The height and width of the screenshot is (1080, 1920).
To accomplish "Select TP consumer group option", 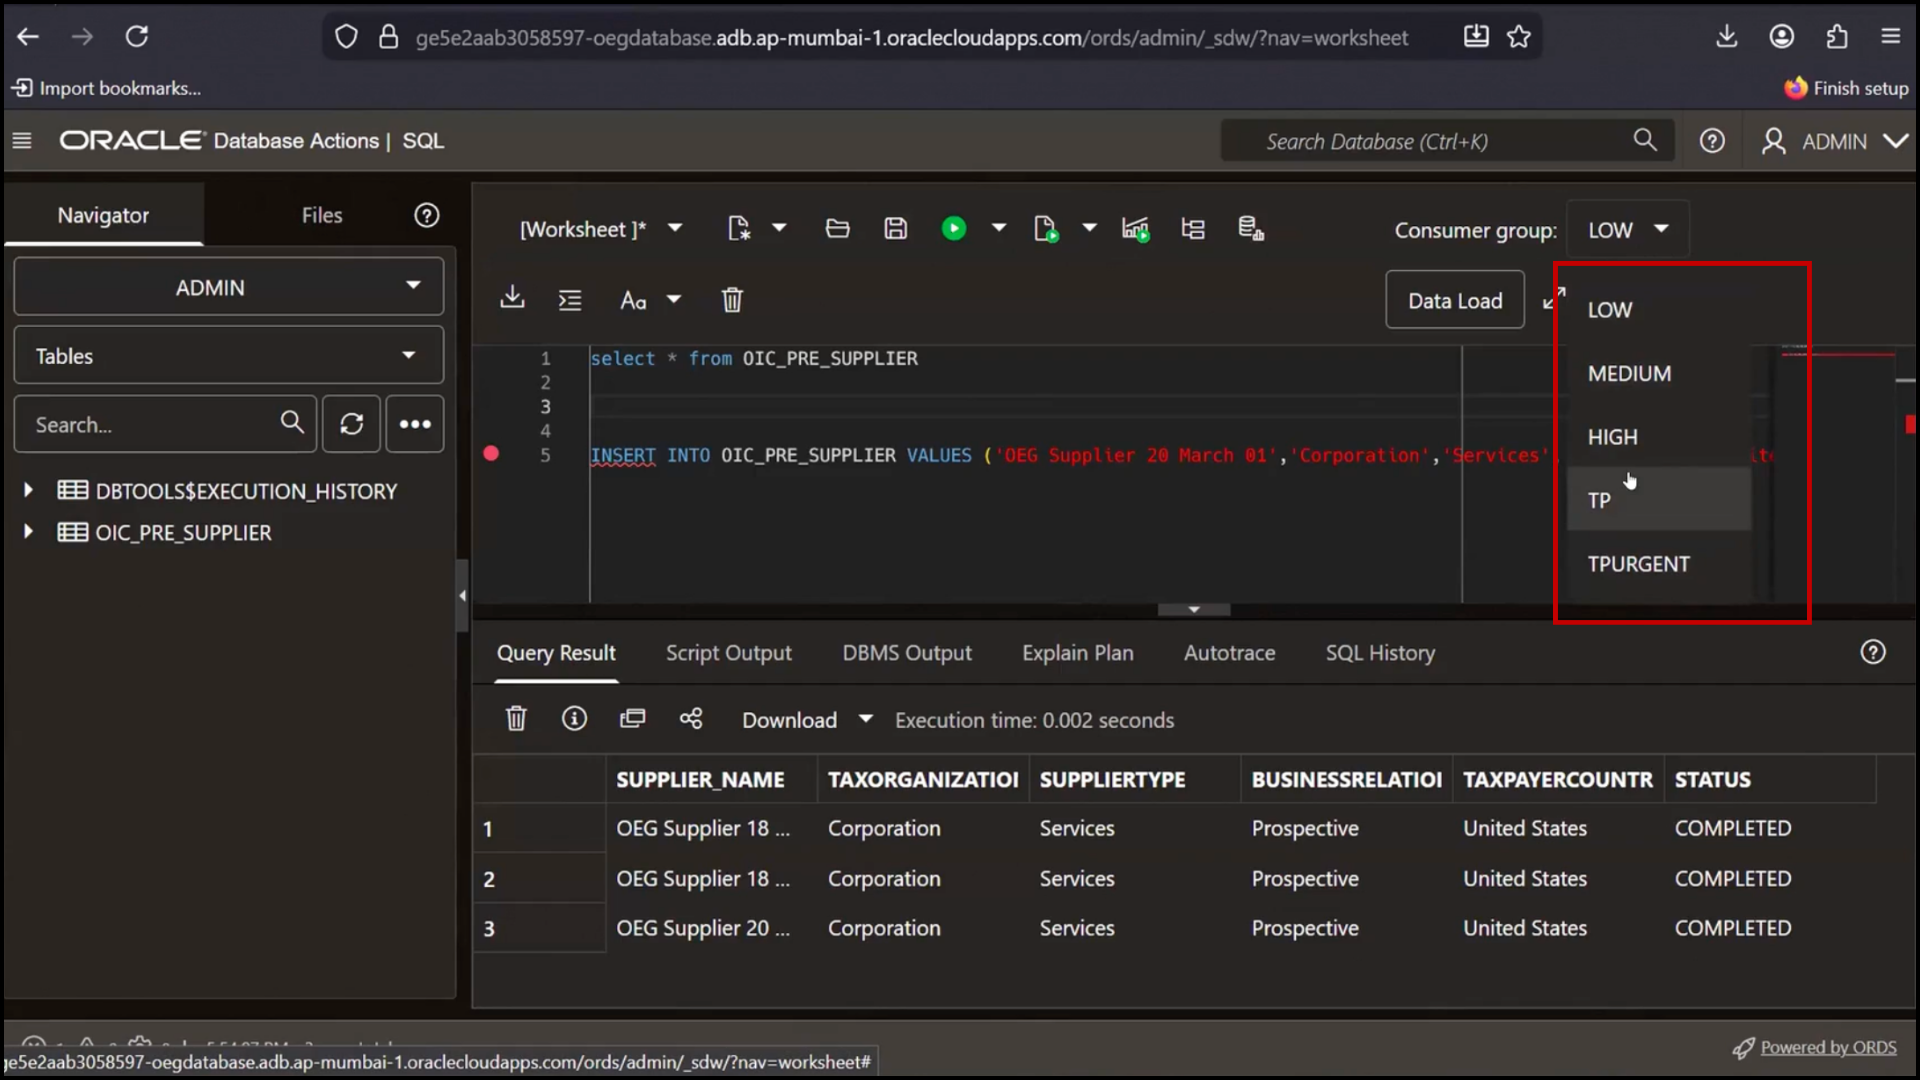I will 1659,499.
